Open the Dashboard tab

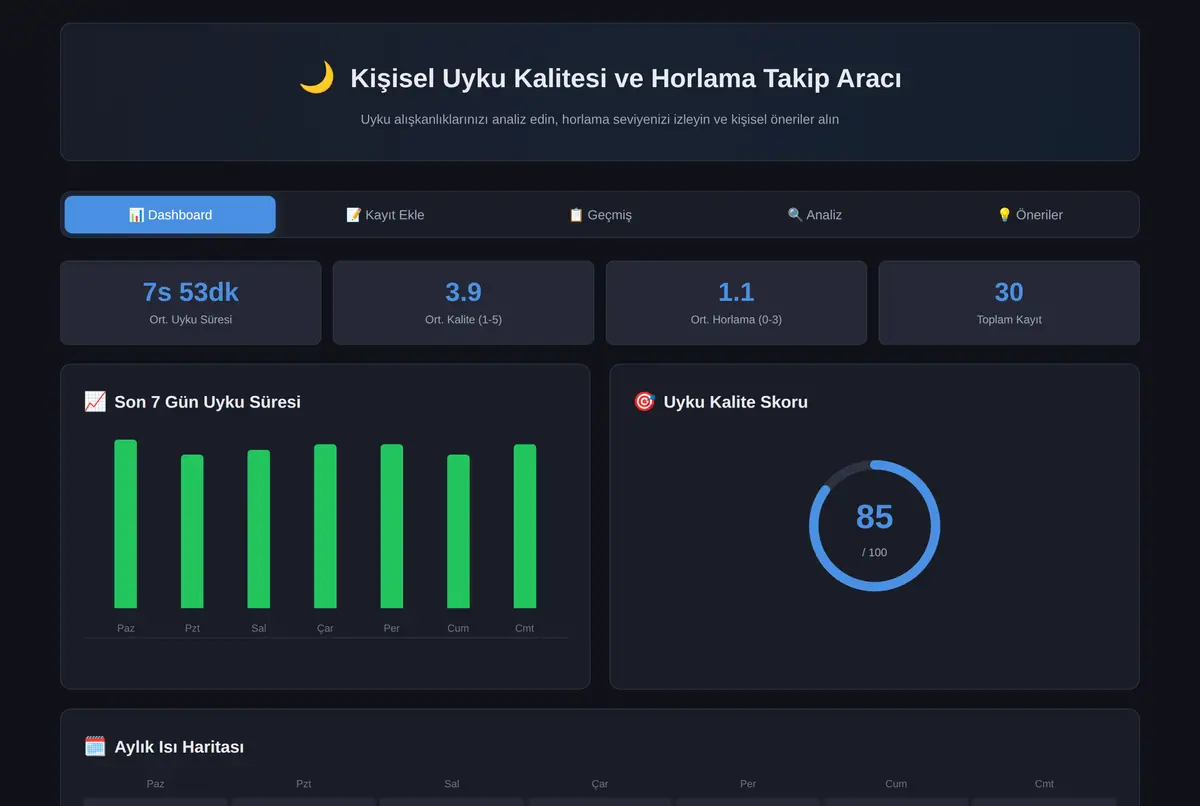click(170, 215)
